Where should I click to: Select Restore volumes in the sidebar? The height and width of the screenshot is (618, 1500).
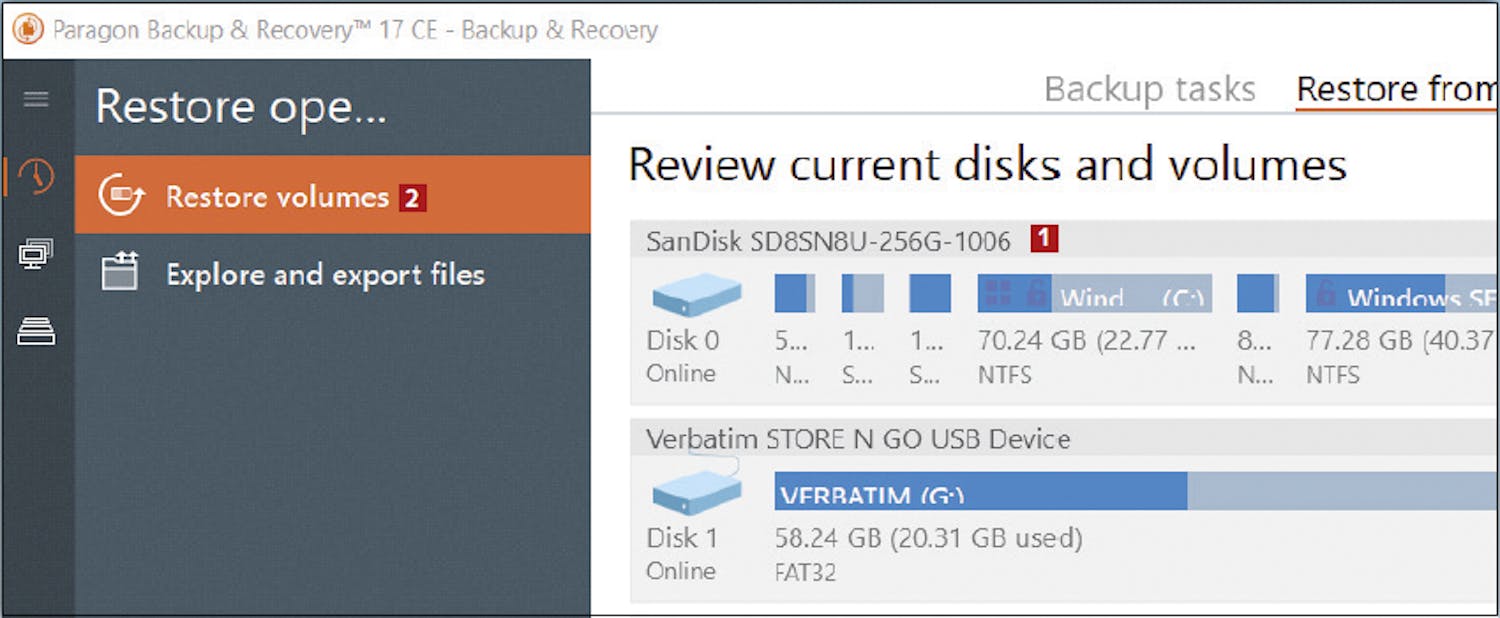click(277, 197)
